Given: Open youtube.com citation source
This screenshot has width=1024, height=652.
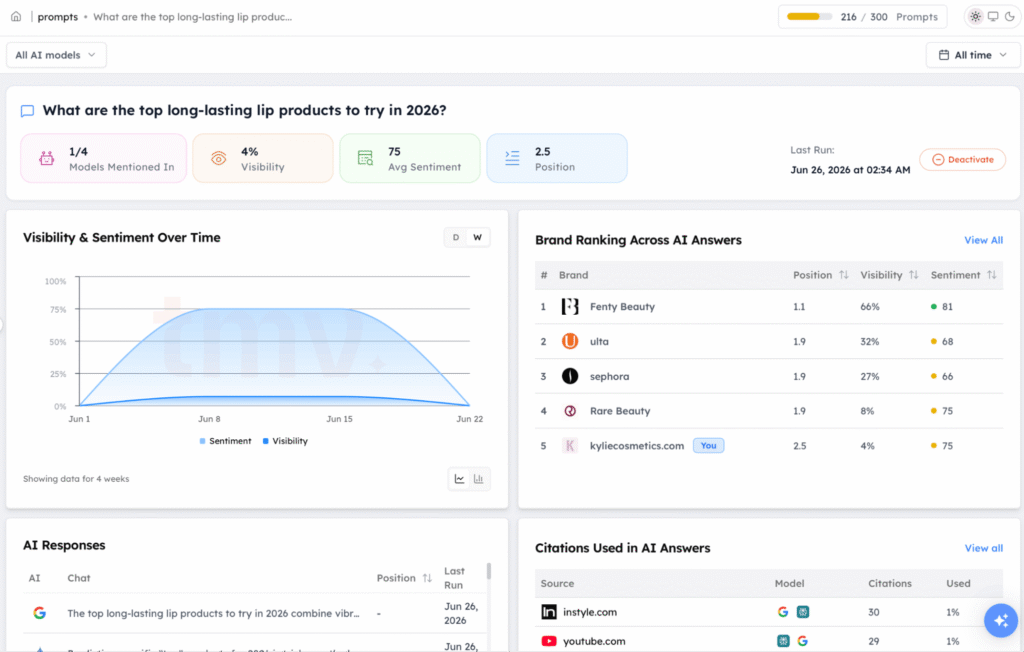Looking at the screenshot, I should coord(594,642).
